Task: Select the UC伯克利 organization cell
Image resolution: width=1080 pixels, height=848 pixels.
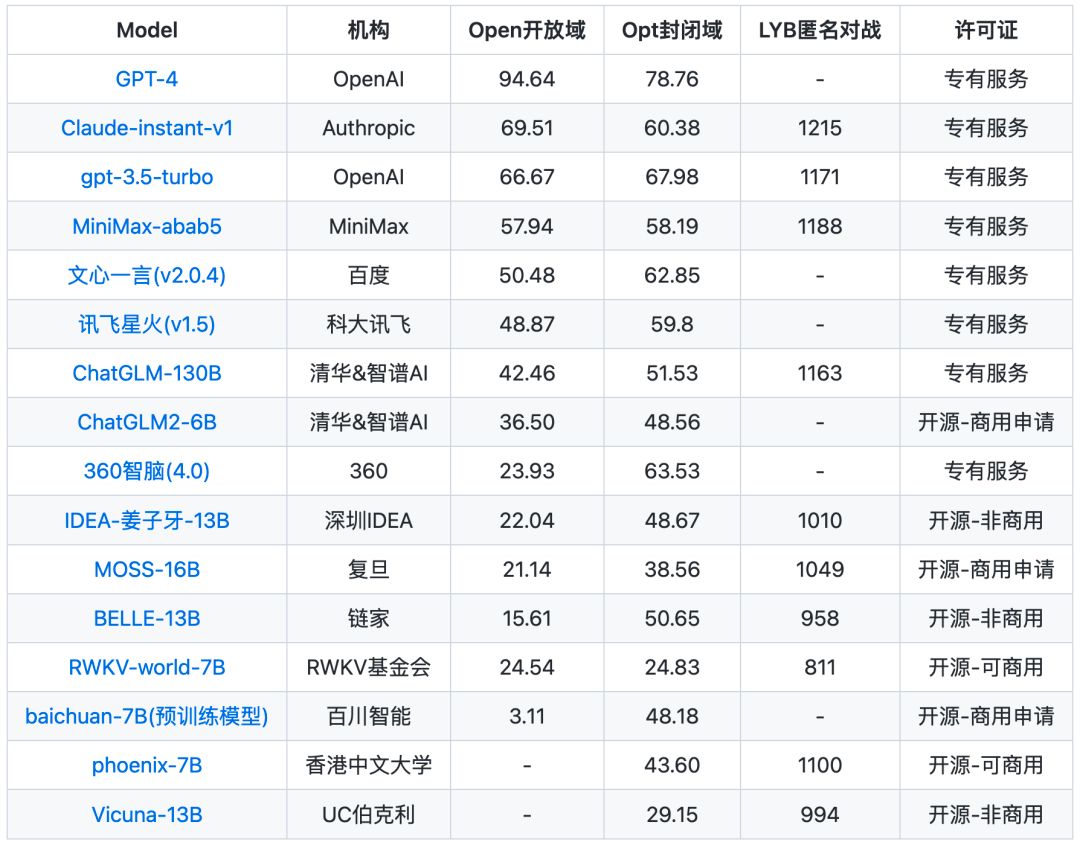Action: [368, 815]
